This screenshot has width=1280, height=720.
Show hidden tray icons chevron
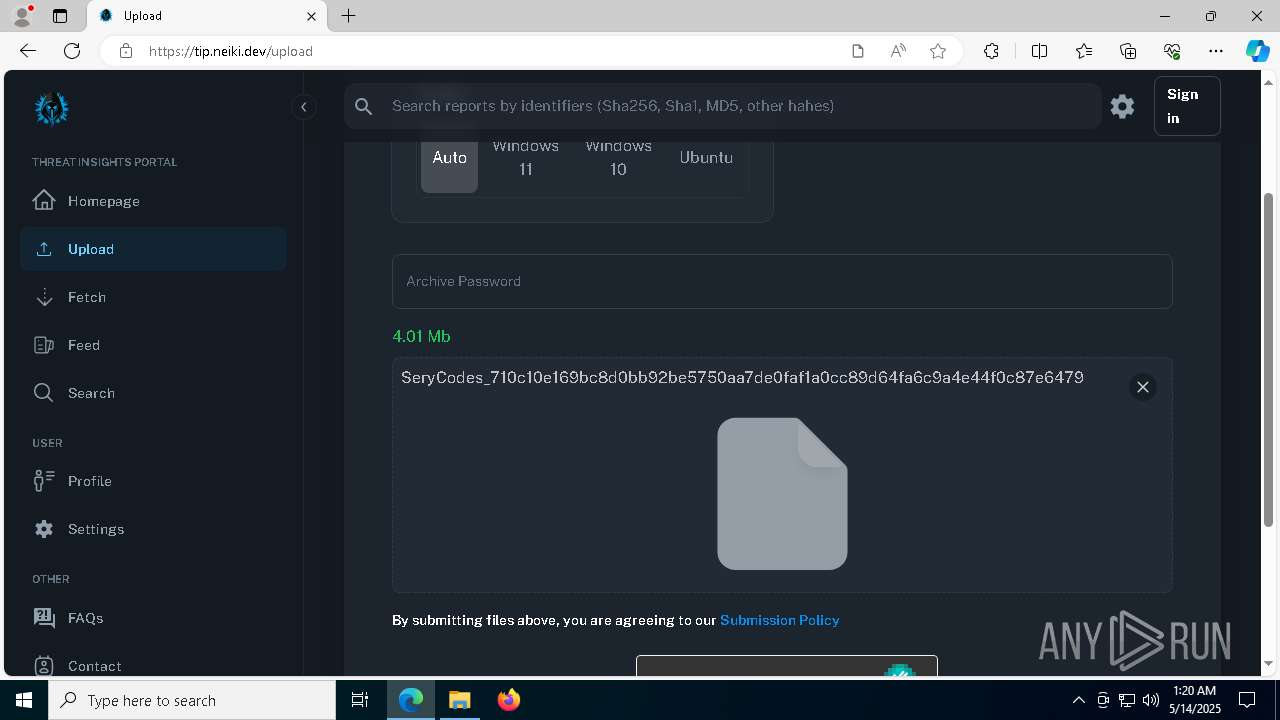pyautogui.click(x=1078, y=700)
